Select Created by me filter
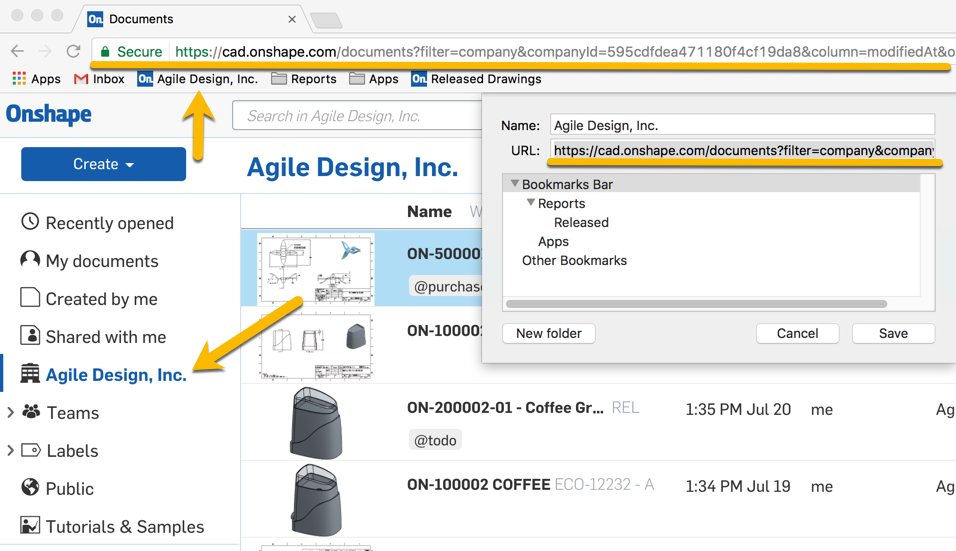 tap(89, 299)
